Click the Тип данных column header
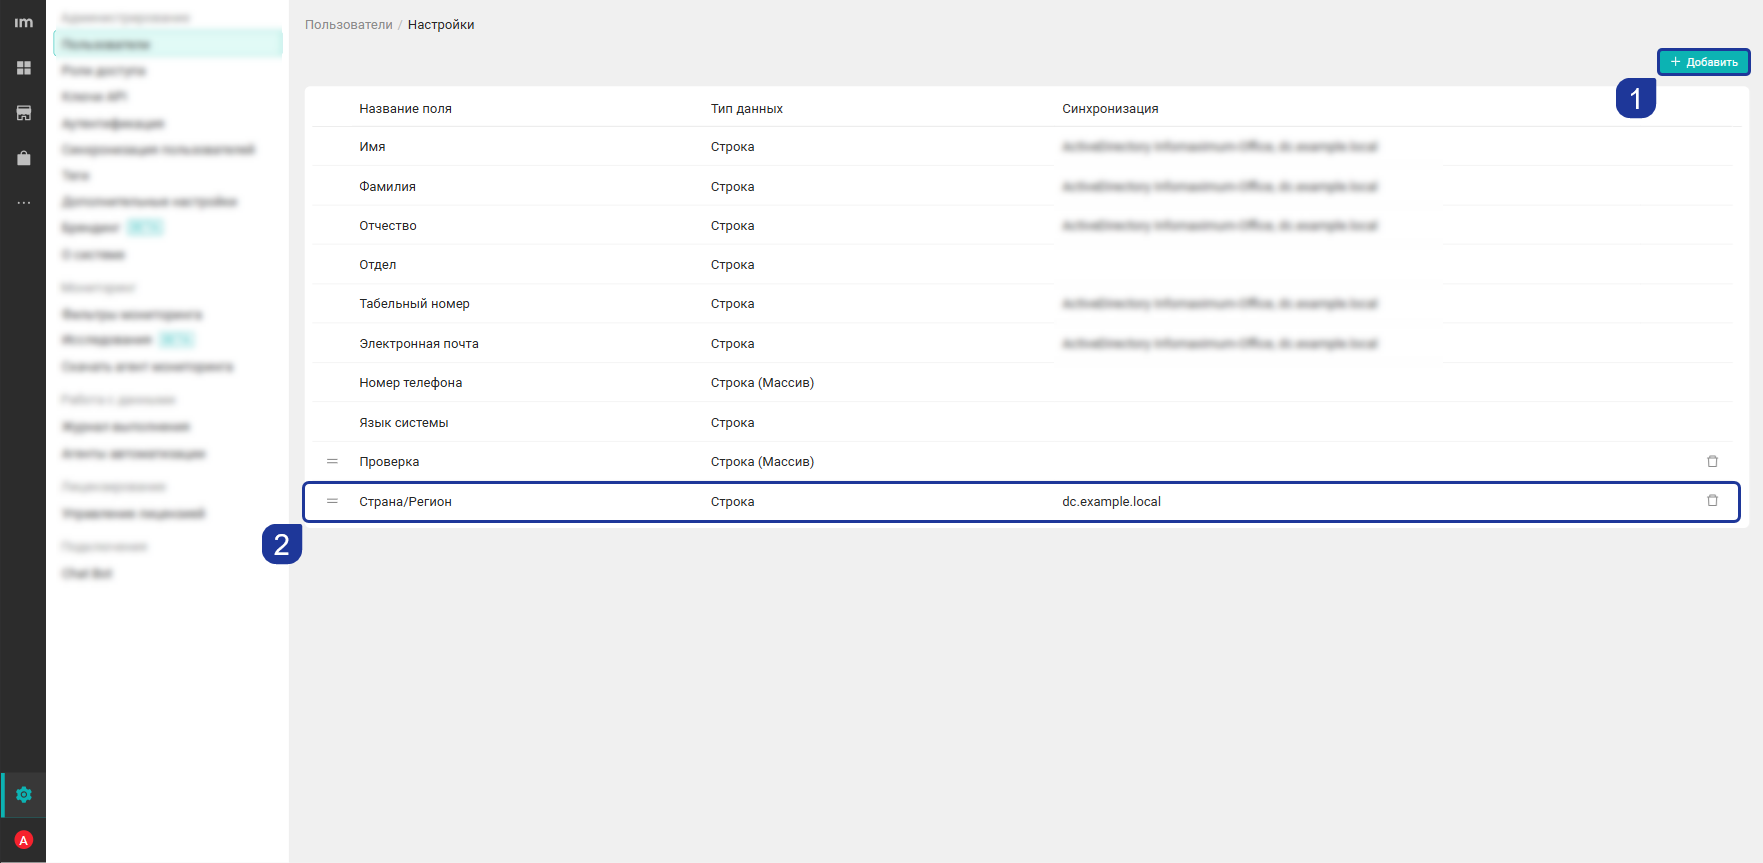 tap(747, 109)
